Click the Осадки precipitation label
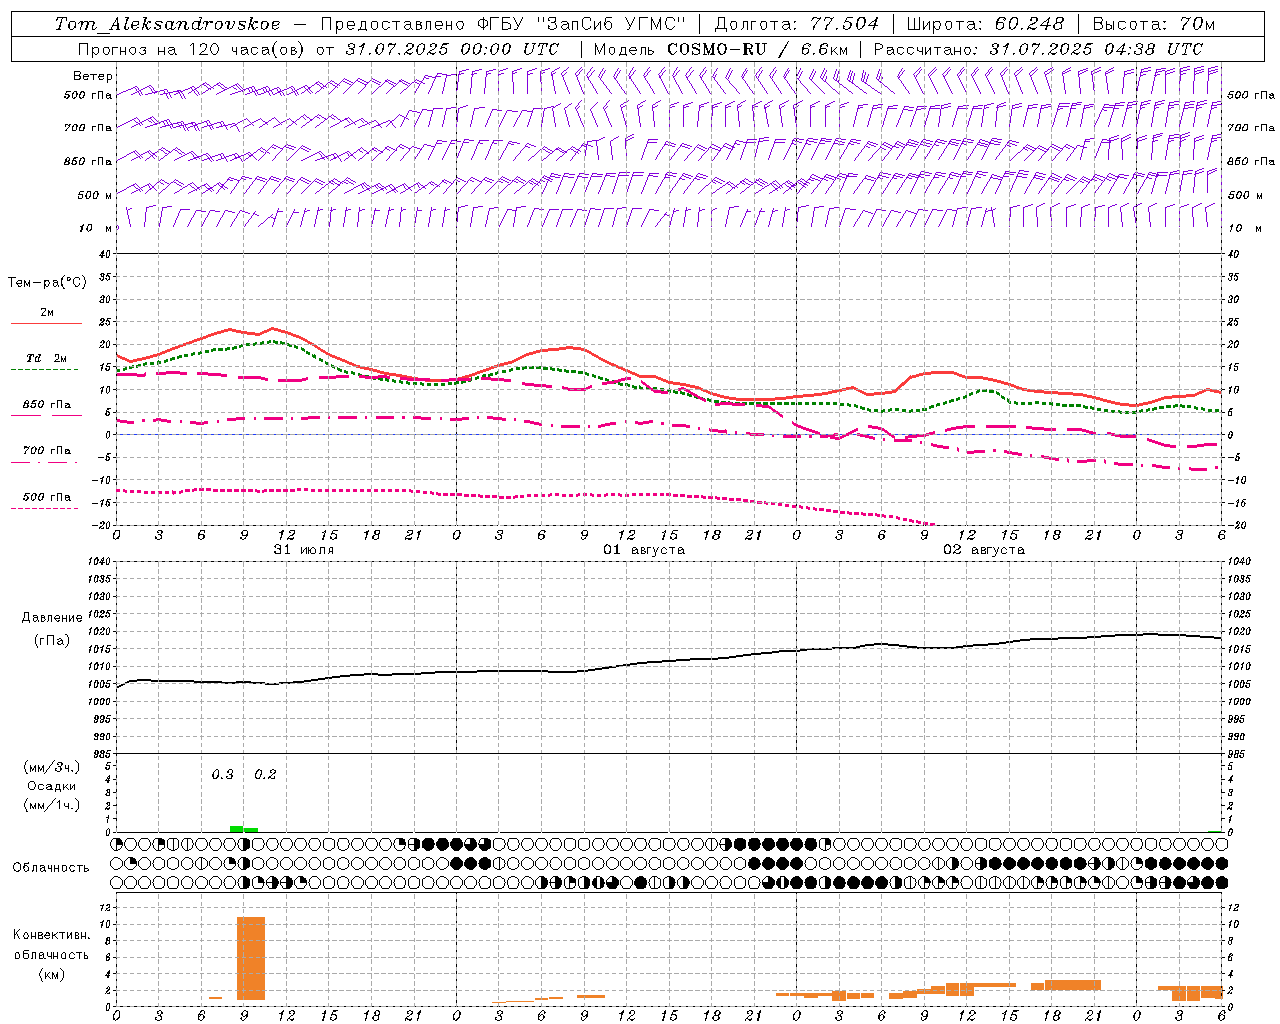 pos(52,786)
